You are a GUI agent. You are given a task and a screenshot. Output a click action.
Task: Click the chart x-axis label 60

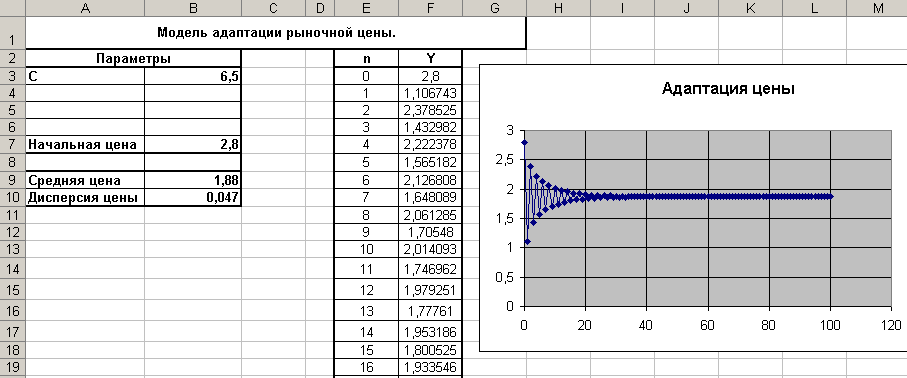point(707,324)
